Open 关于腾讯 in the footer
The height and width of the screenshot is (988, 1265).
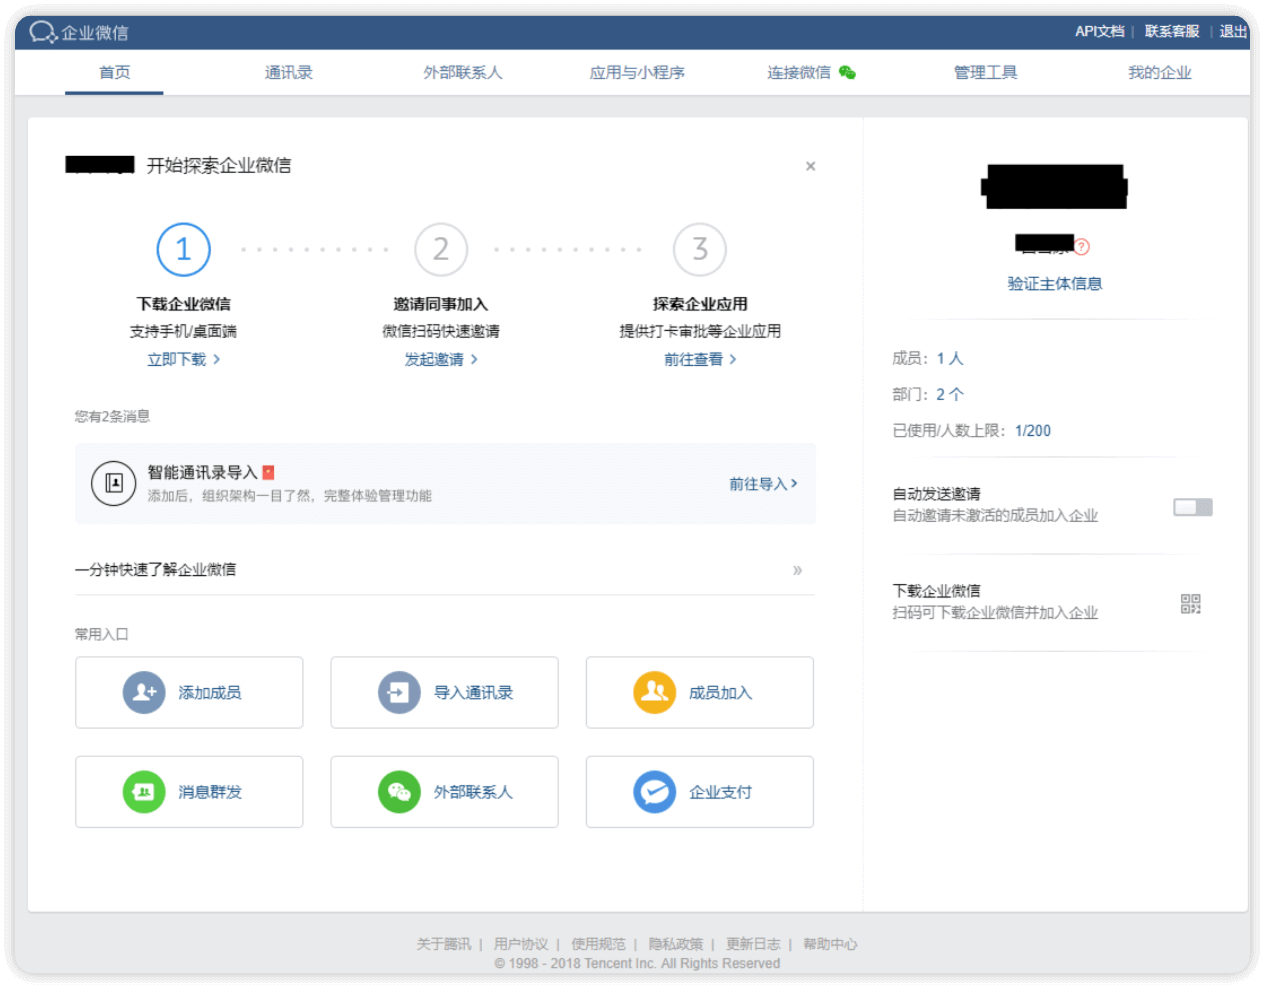[x=443, y=944]
